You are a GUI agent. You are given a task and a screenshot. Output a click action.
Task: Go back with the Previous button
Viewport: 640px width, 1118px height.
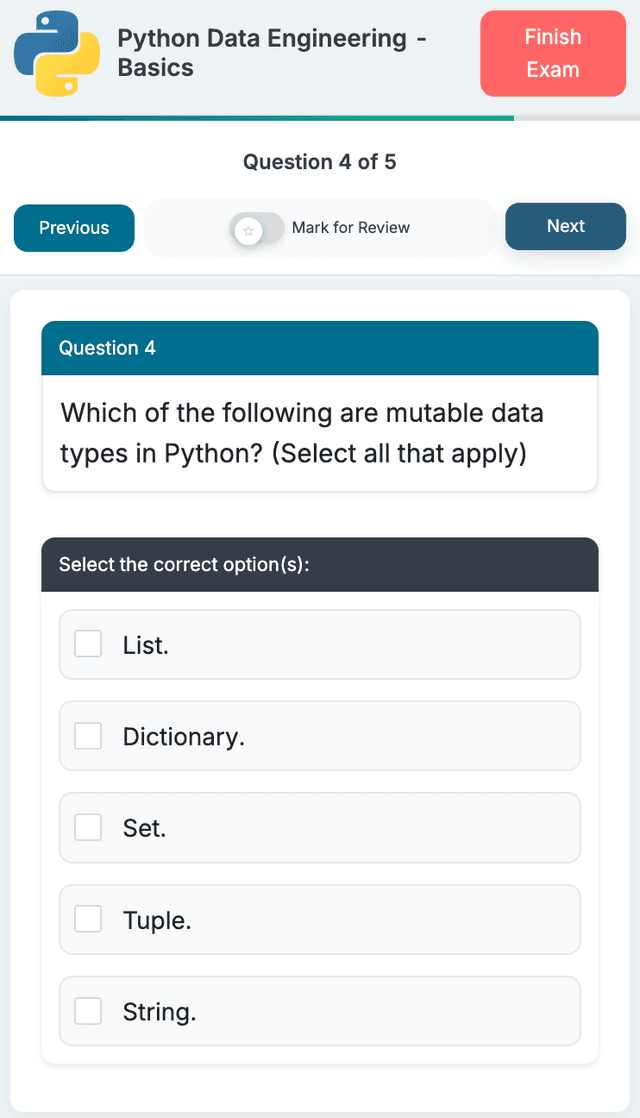coord(74,228)
